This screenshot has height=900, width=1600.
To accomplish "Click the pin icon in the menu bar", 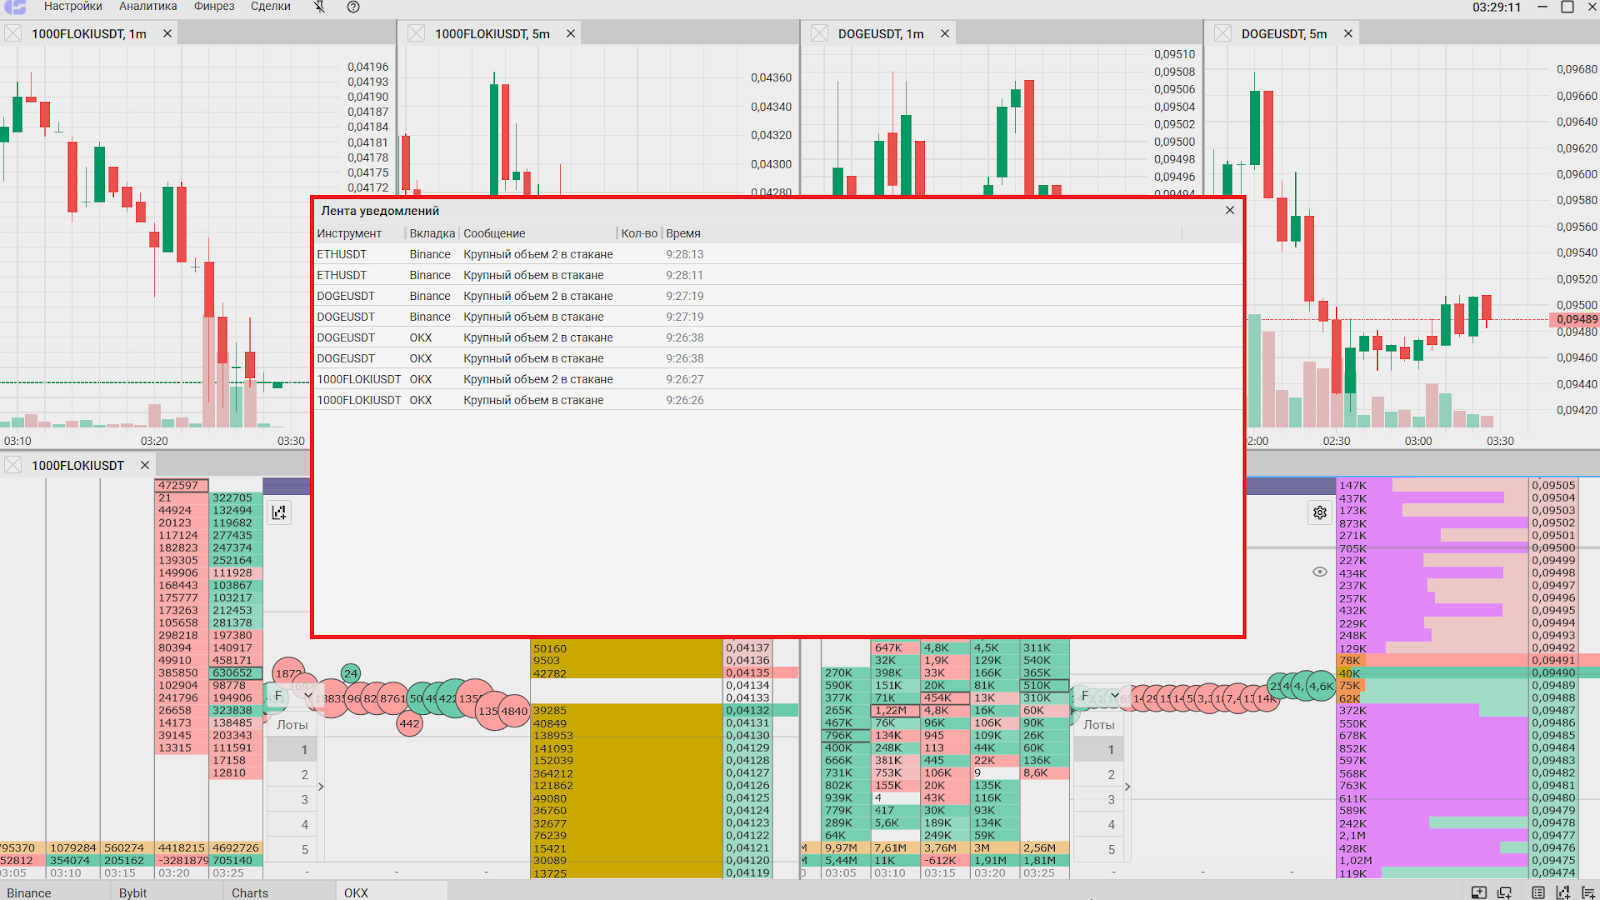I will point(319,7).
